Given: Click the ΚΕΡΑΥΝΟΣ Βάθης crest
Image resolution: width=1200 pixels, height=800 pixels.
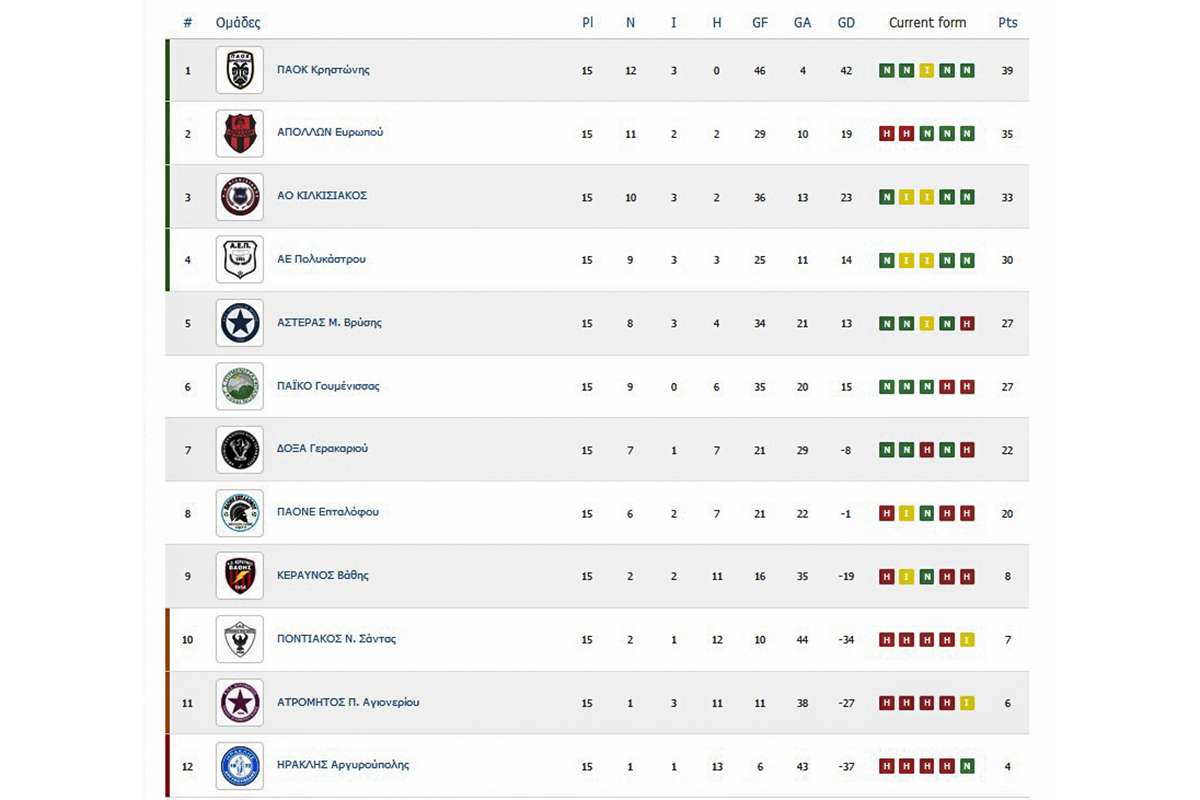Looking at the screenshot, I should pos(240,576).
